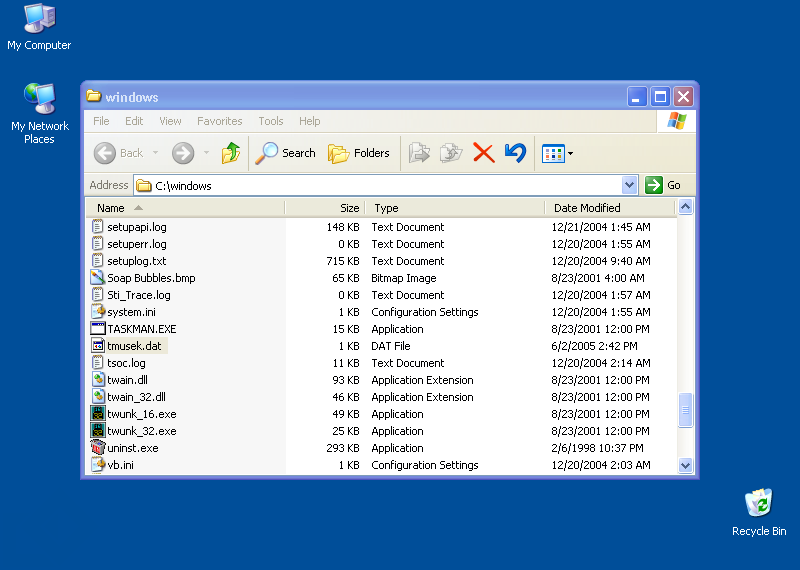Viewport: 800px width, 570px height.
Task: Select the TASKMAN.EXE application icon
Action: (x=97, y=329)
